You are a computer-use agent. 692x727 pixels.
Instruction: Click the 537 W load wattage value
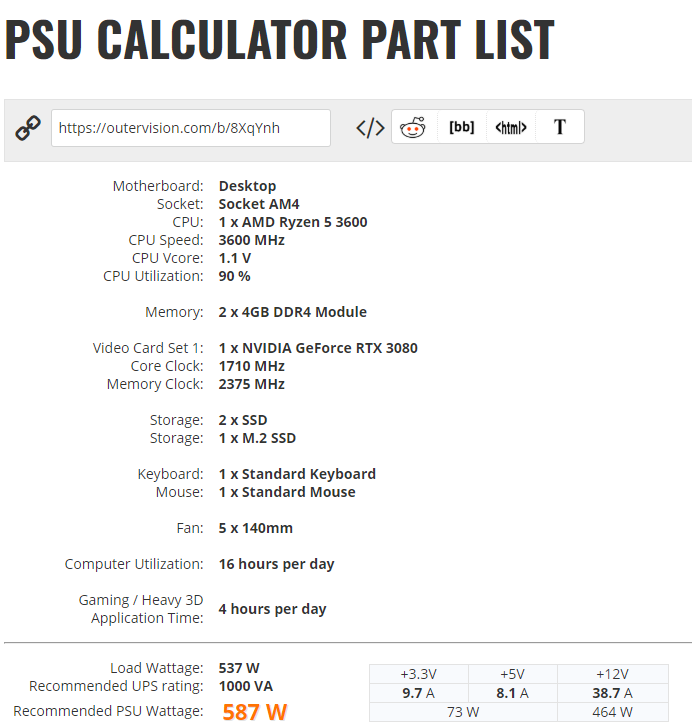(240, 668)
